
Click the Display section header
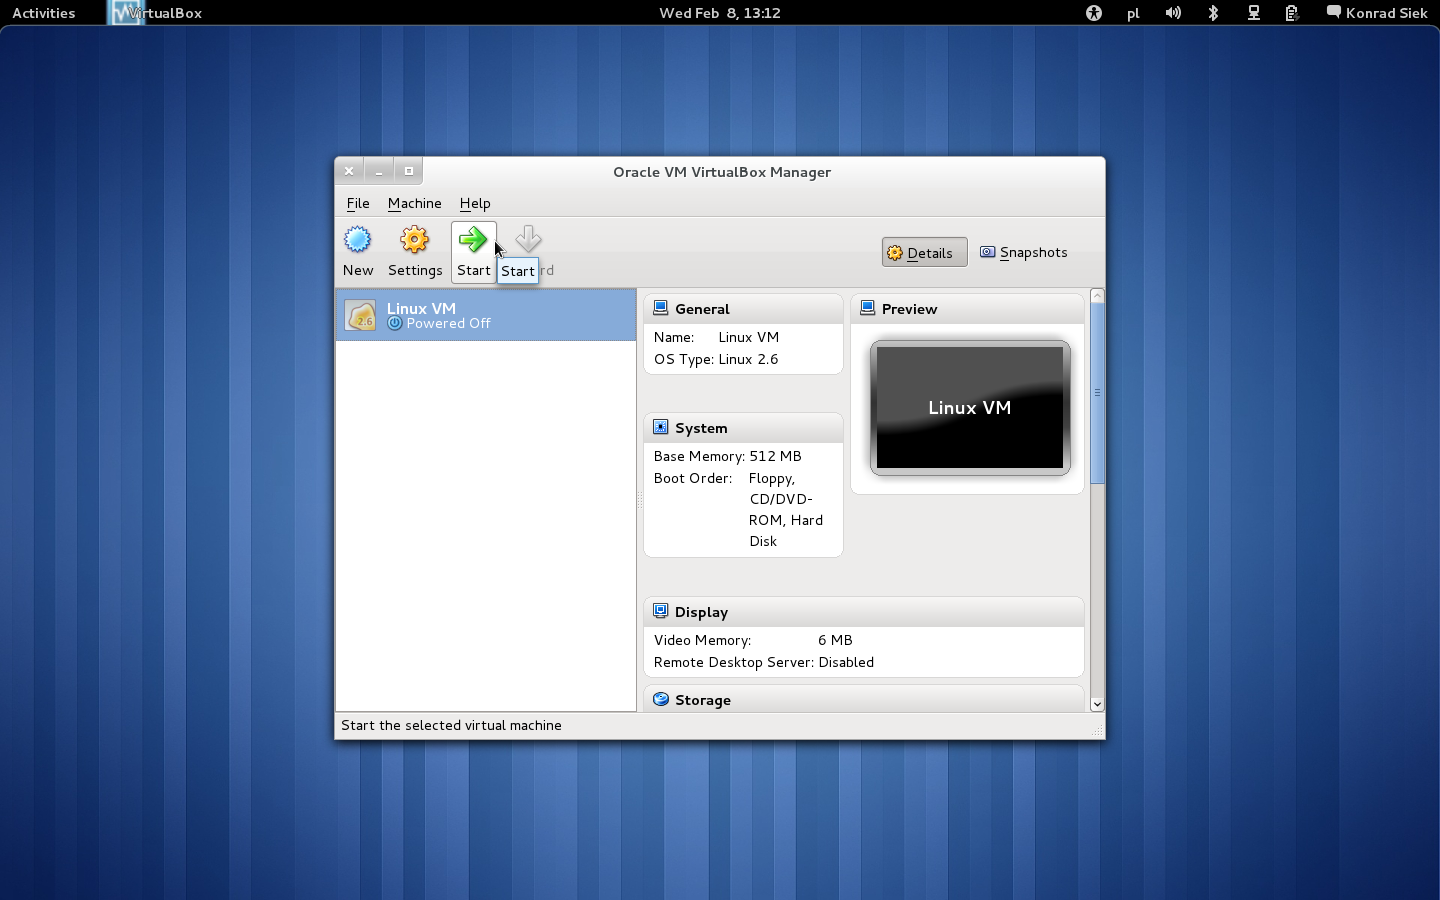pyautogui.click(x=864, y=612)
